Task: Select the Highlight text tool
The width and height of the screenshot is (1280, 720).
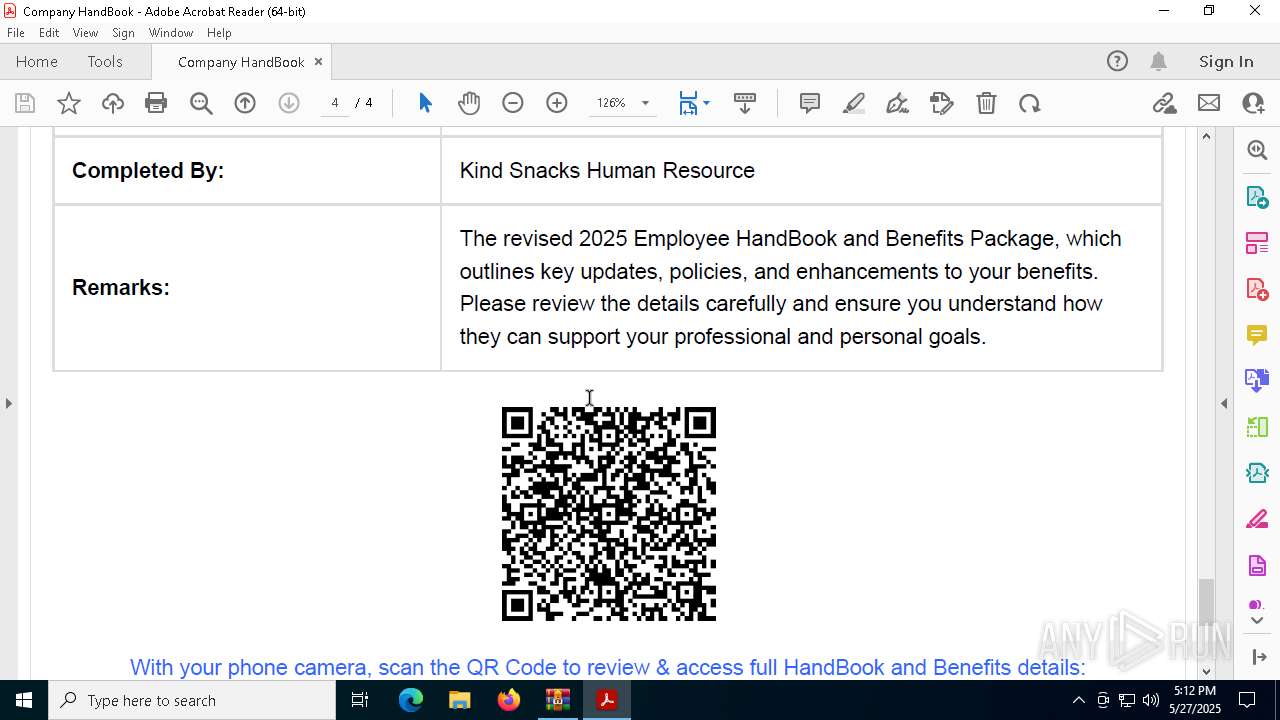Action: click(854, 103)
